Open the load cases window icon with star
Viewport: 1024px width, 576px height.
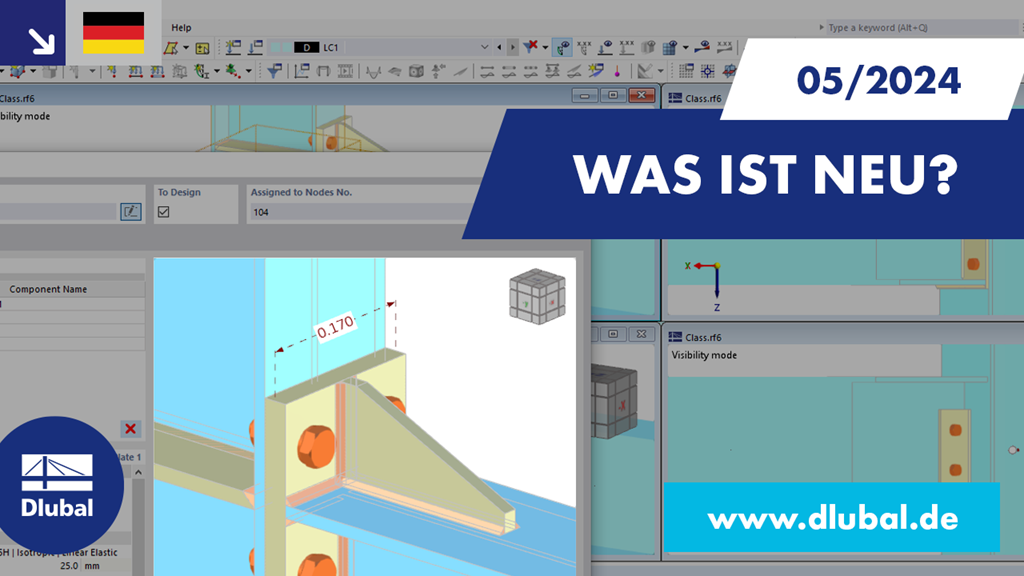[233, 48]
